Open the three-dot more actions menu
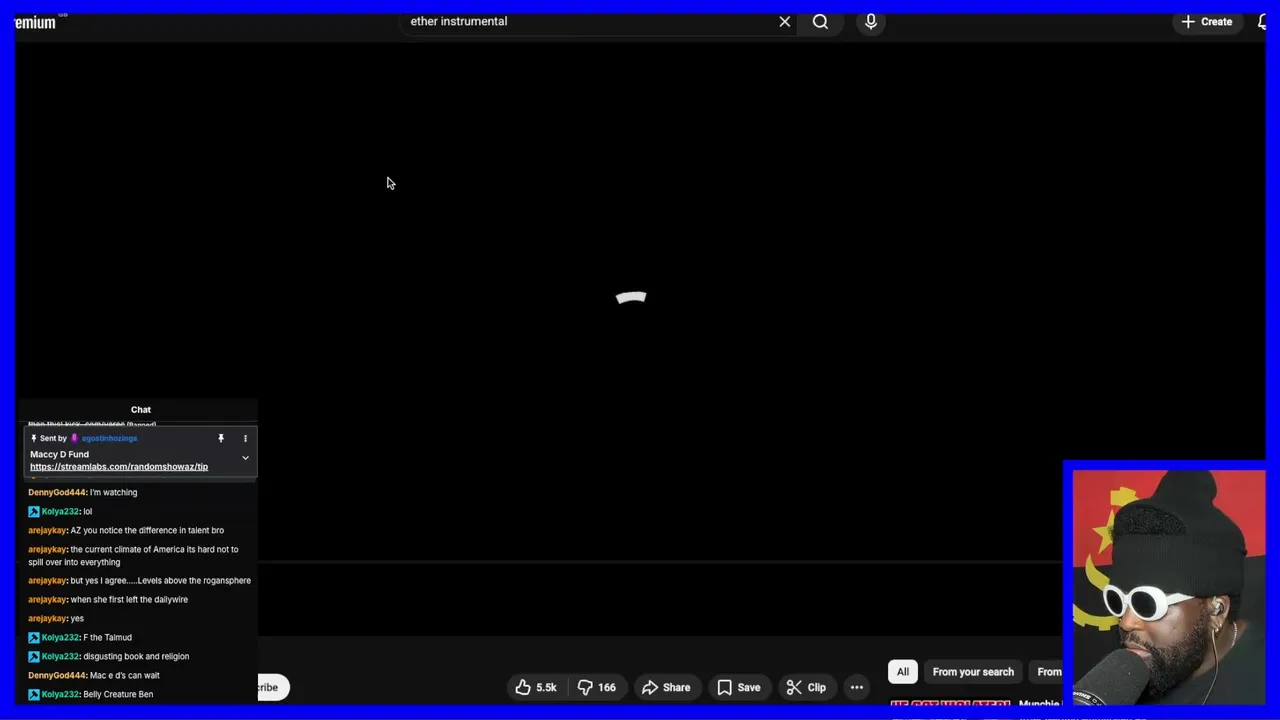 857,687
